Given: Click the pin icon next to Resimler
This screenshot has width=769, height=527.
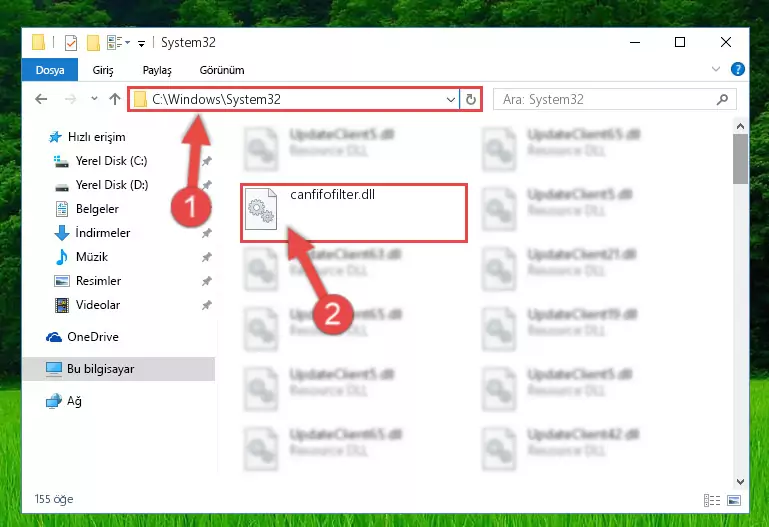Looking at the screenshot, I should 206,281.
